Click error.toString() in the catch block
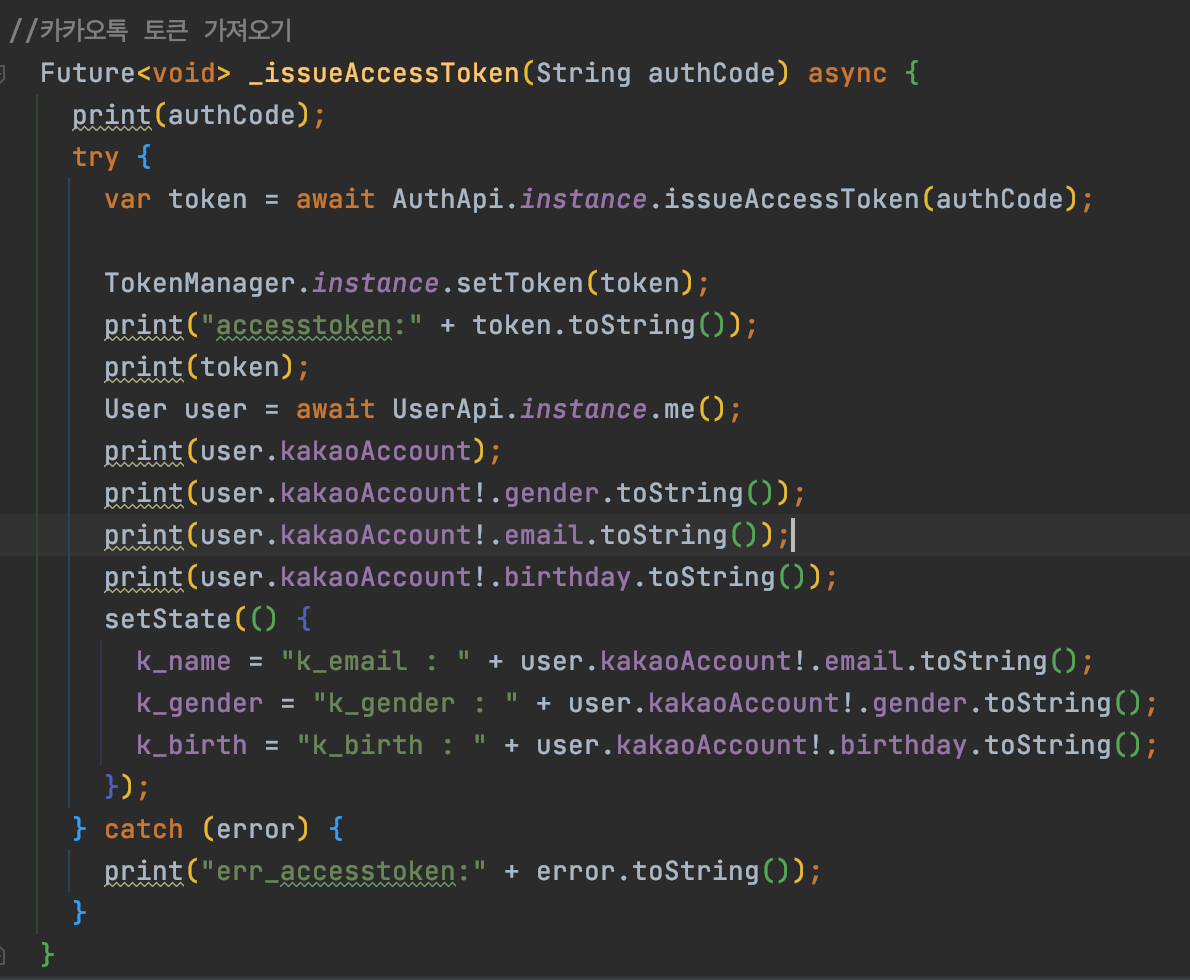Image resolution: width=1190 pixels, height=980 pixels. click(663, 871)
